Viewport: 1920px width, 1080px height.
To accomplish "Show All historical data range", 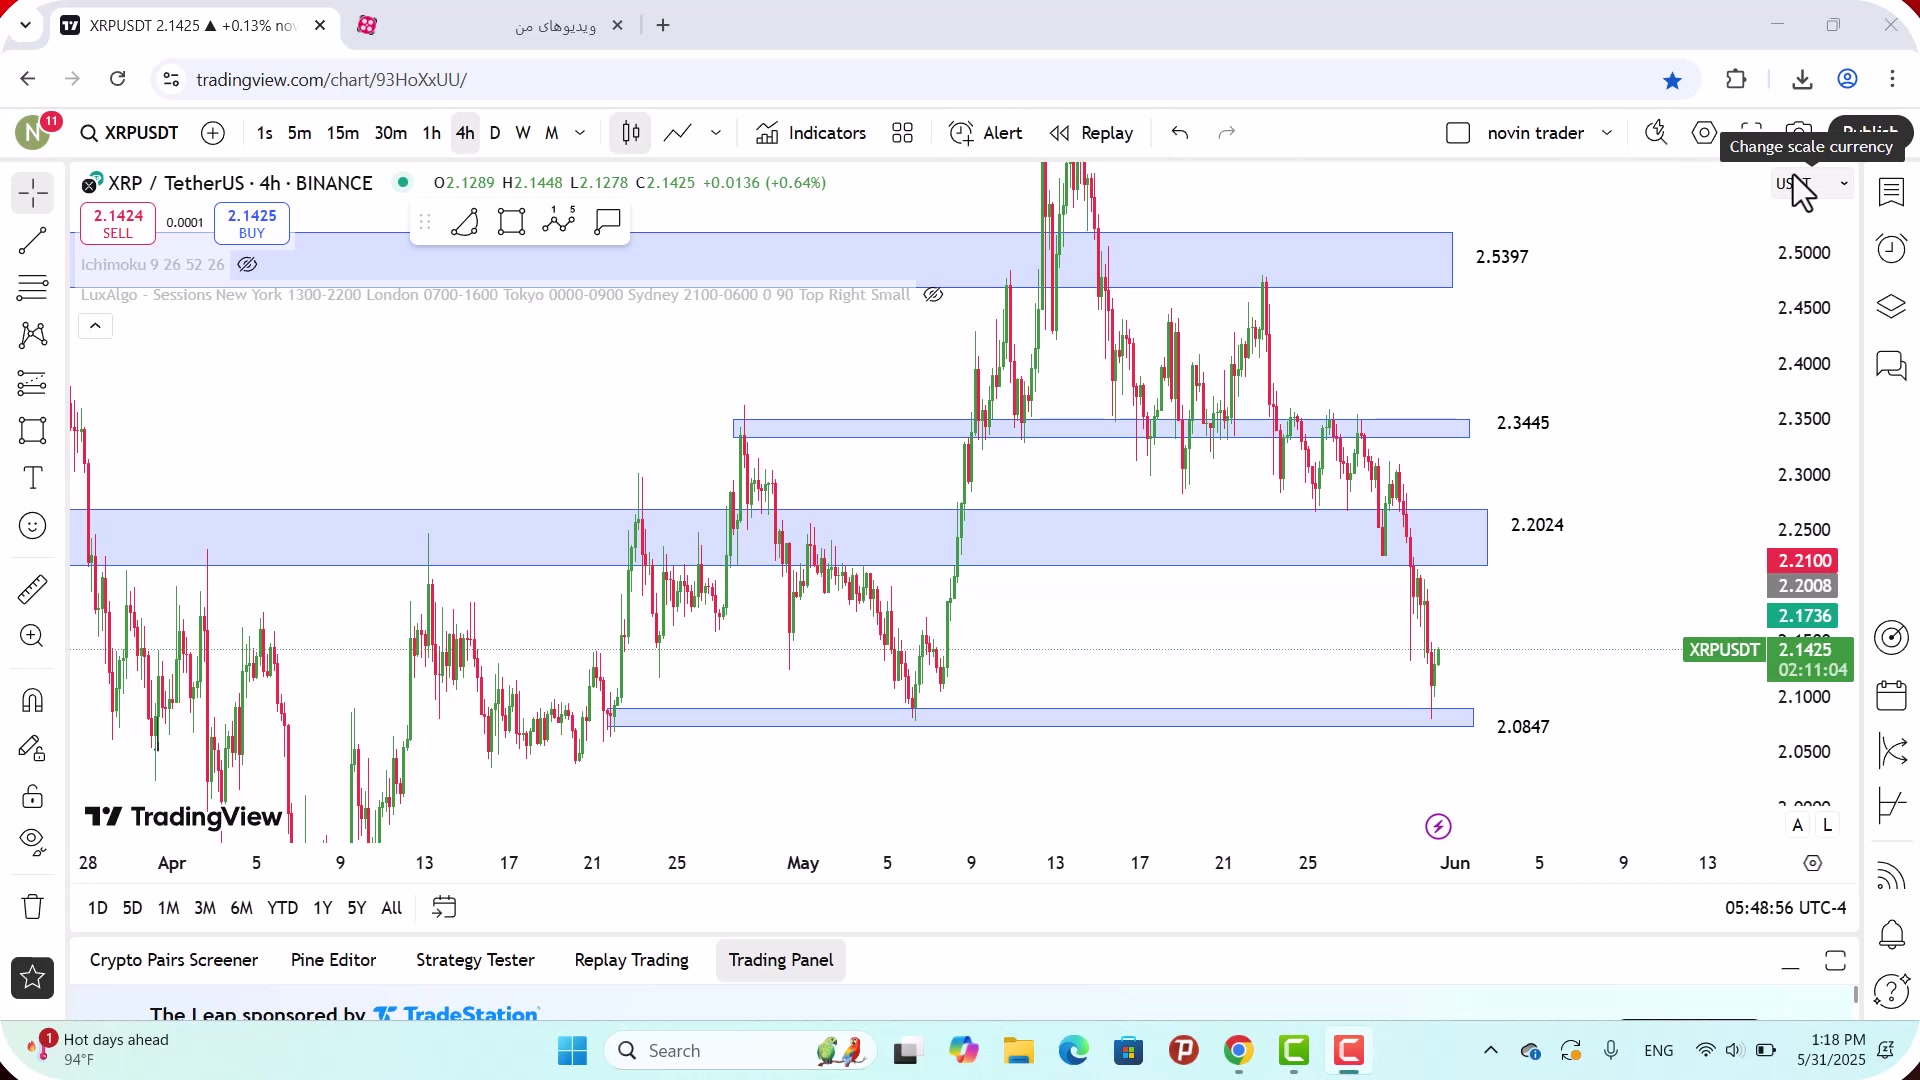I will coord(392,908).
